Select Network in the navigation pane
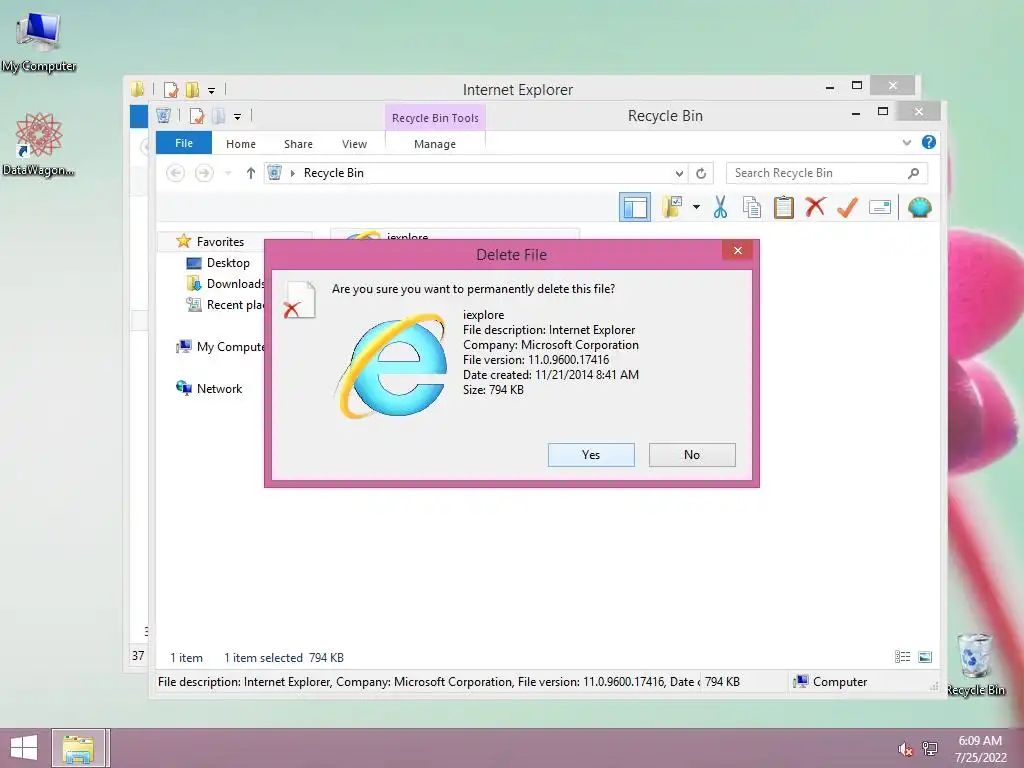The height and width of the screenshot is (768, 1024). click(219, 389)
